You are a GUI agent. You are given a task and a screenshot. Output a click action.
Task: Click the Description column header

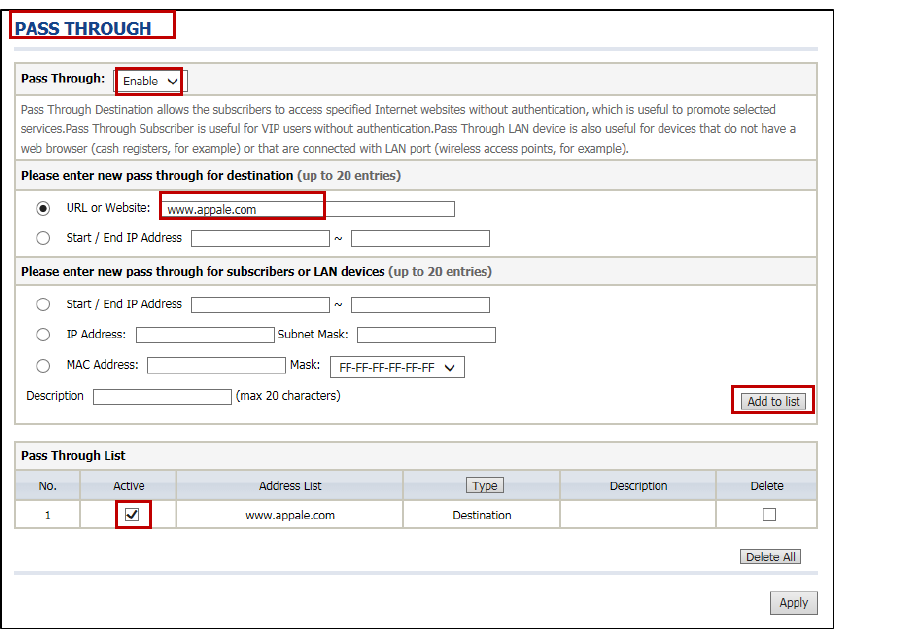tap(638, 486)
